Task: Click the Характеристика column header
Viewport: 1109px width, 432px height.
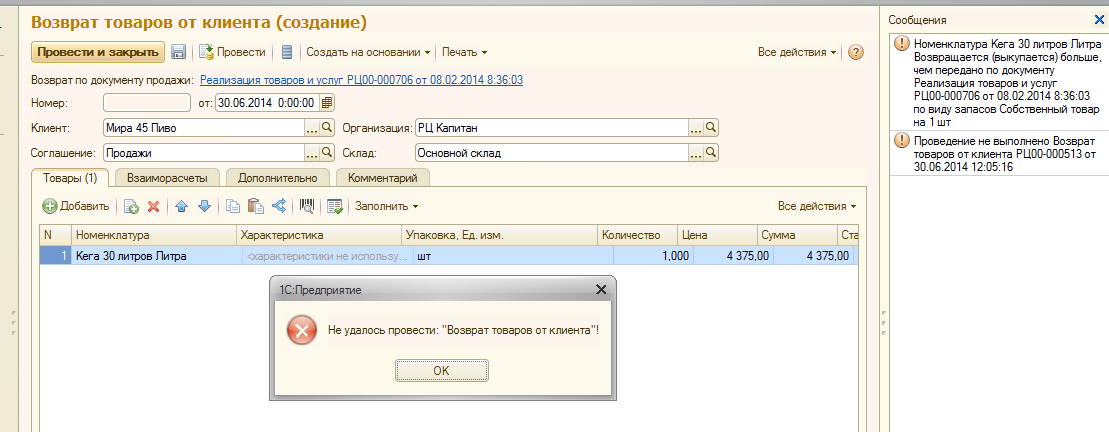Action: coord(319,235)
